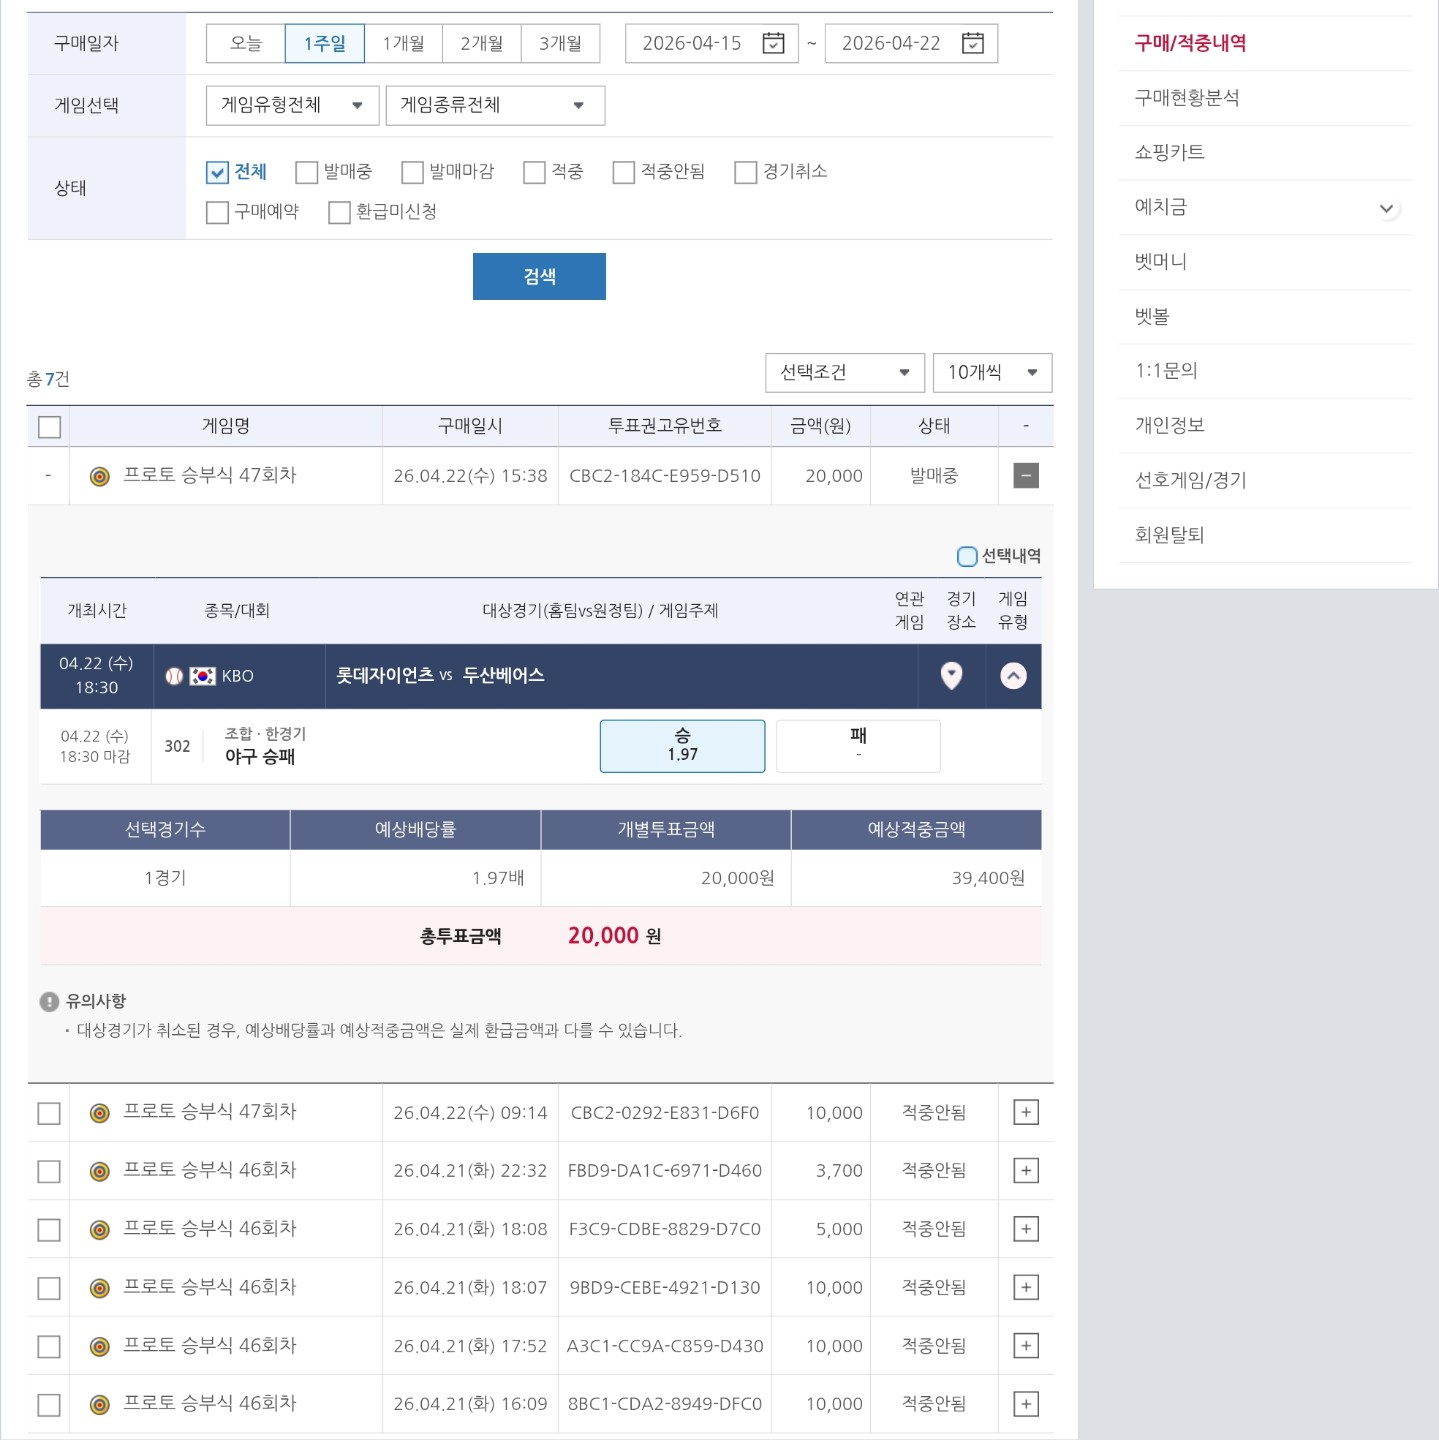Check the 환급미신청 status filter
Viewport: 1439px width, 1440px height.
(x=339, y=212)
